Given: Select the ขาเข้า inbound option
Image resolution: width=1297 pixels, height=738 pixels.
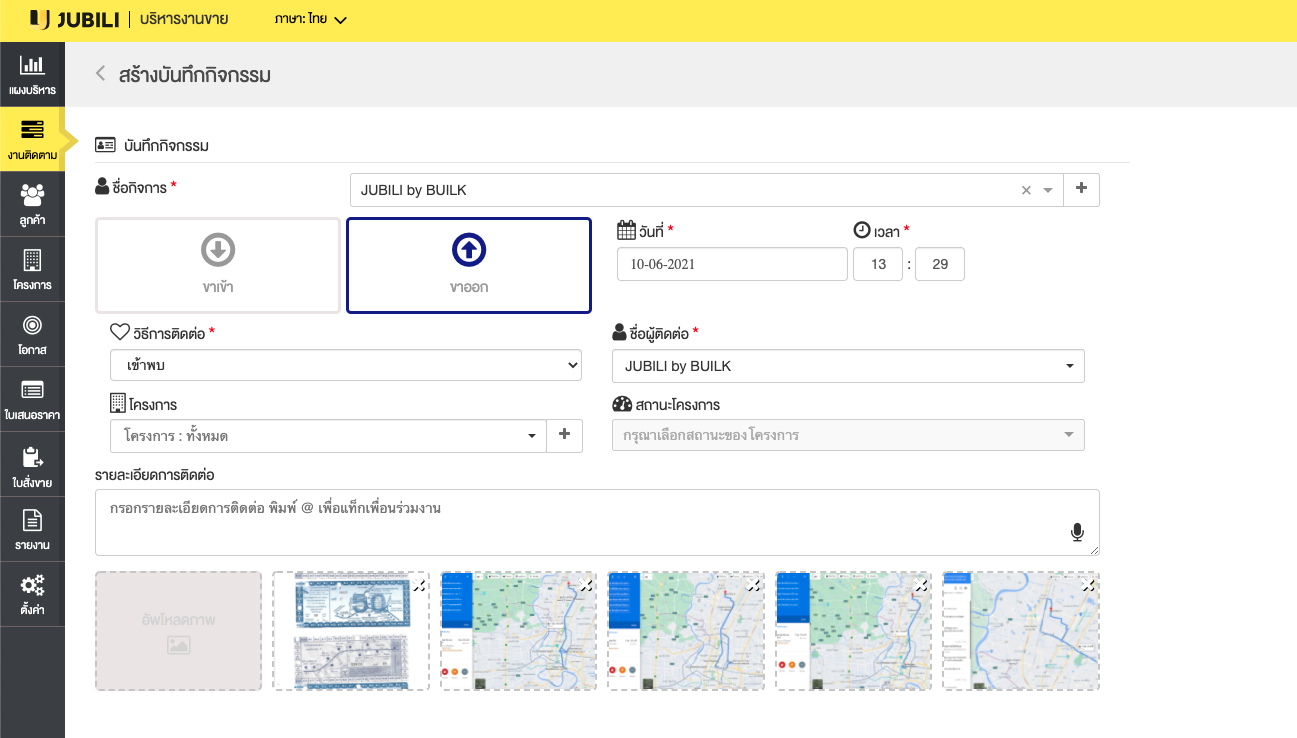Looking at the screenshot, I should [x=218, y=265].
